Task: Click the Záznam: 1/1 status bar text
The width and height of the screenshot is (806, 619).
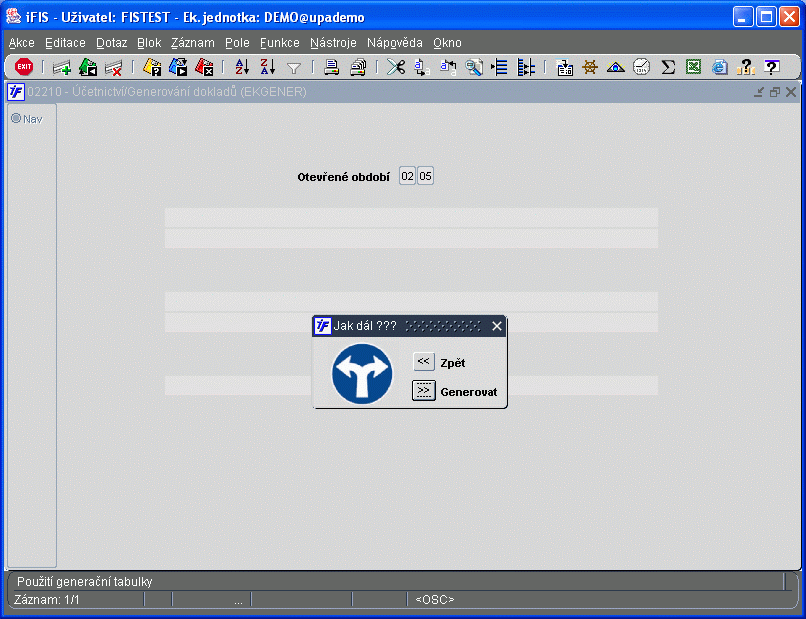Action: (47, 599)
